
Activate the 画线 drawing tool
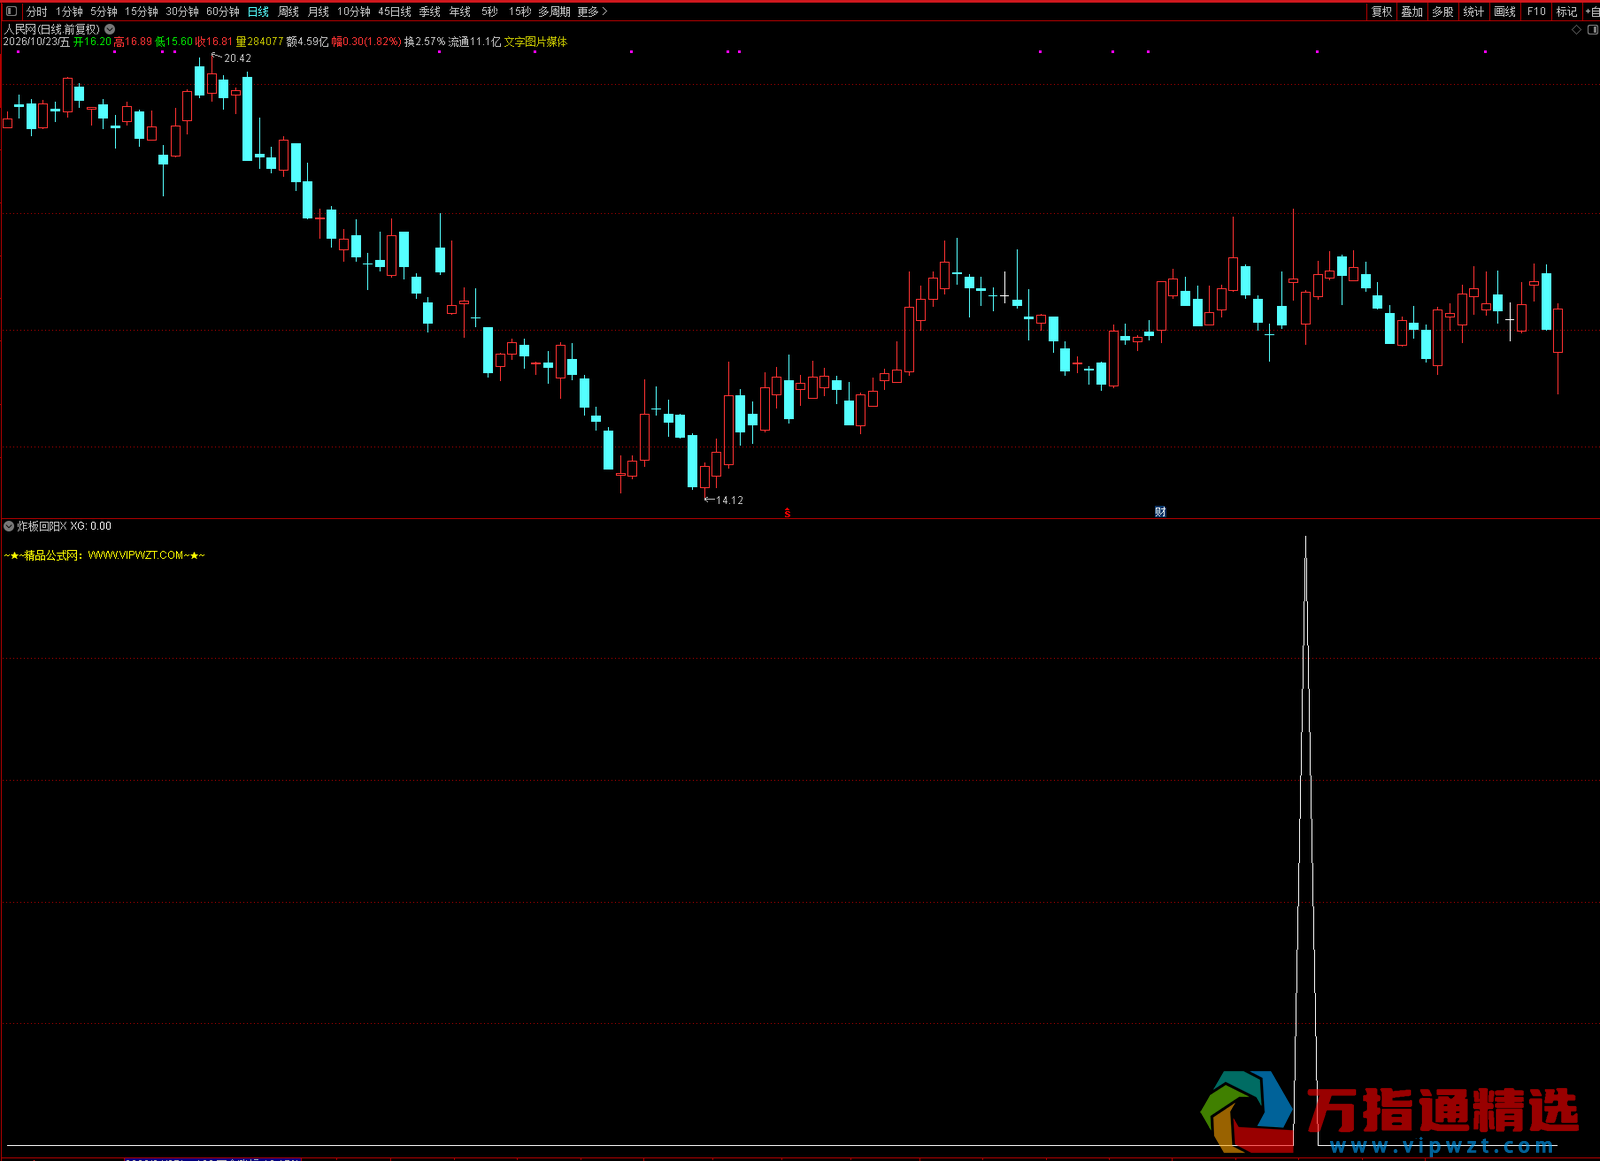coord(1505,12)
